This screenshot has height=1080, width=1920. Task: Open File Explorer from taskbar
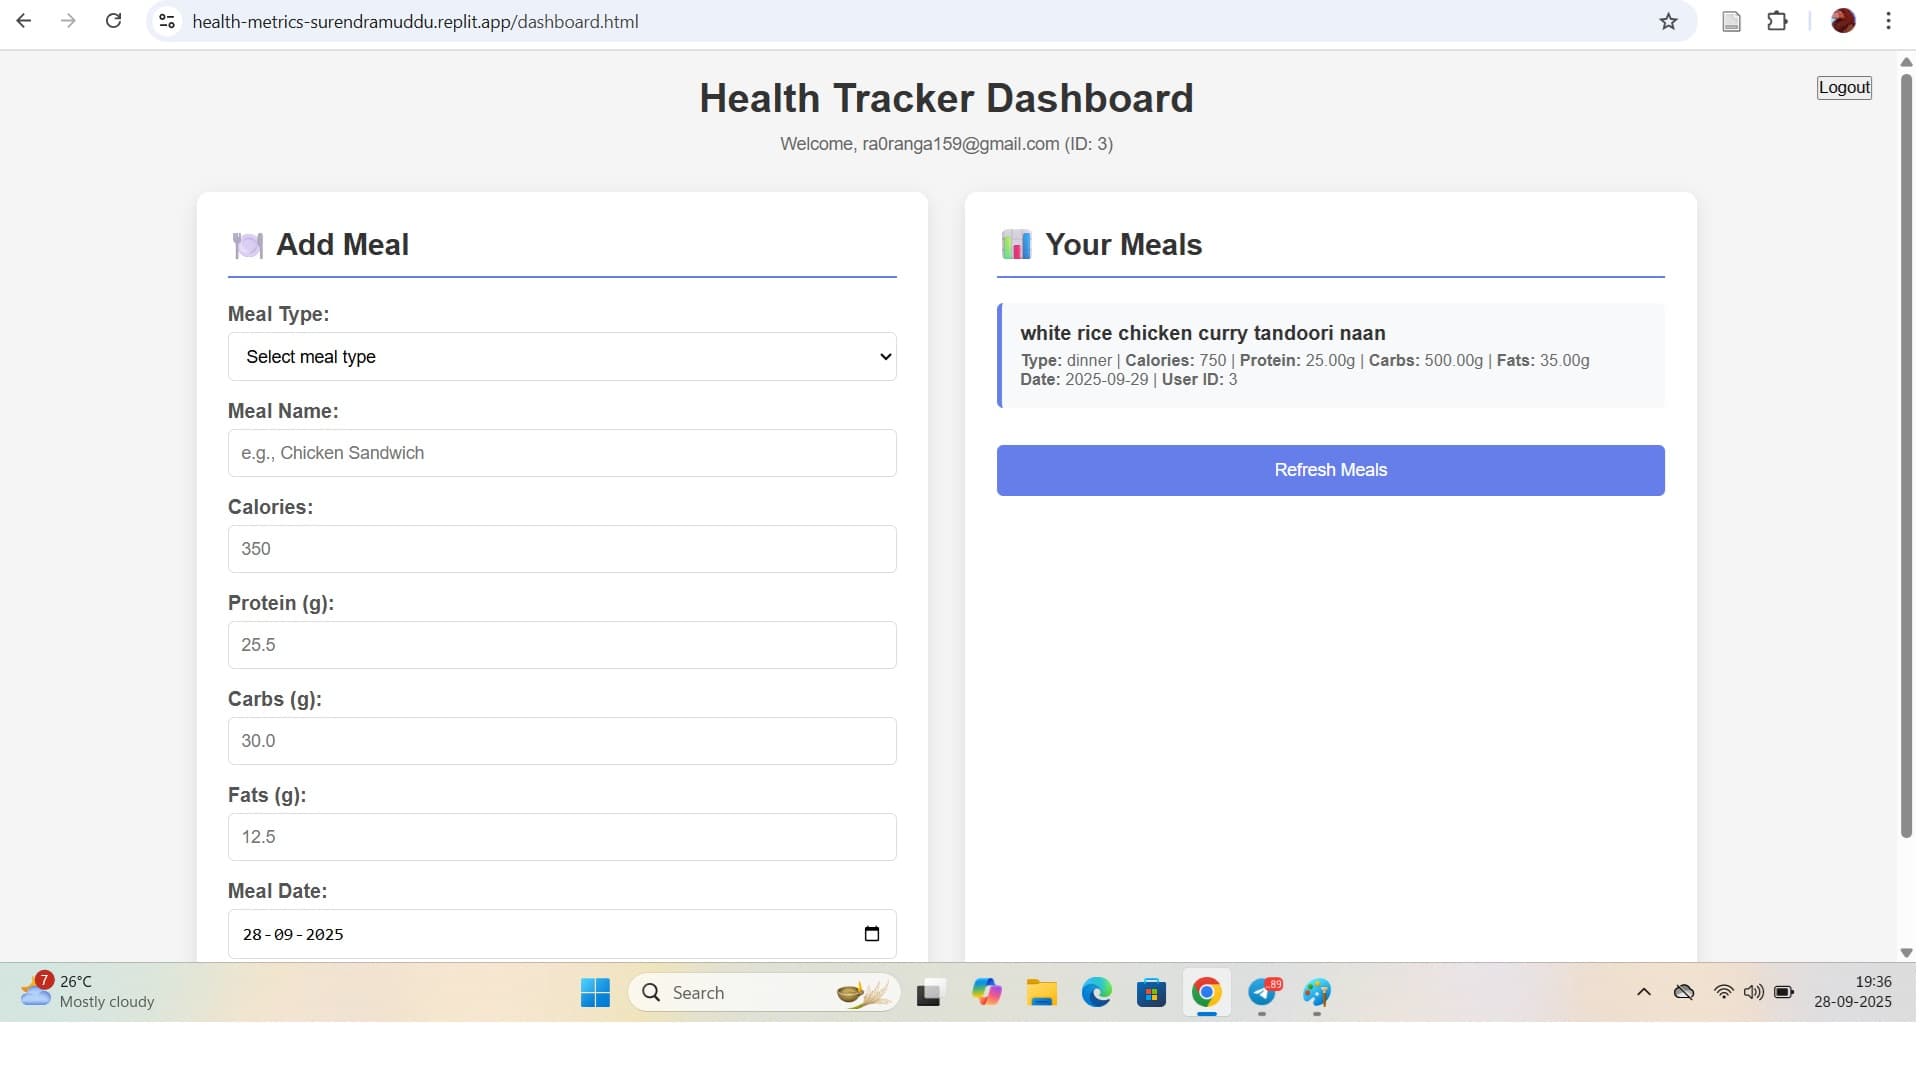1041,993
